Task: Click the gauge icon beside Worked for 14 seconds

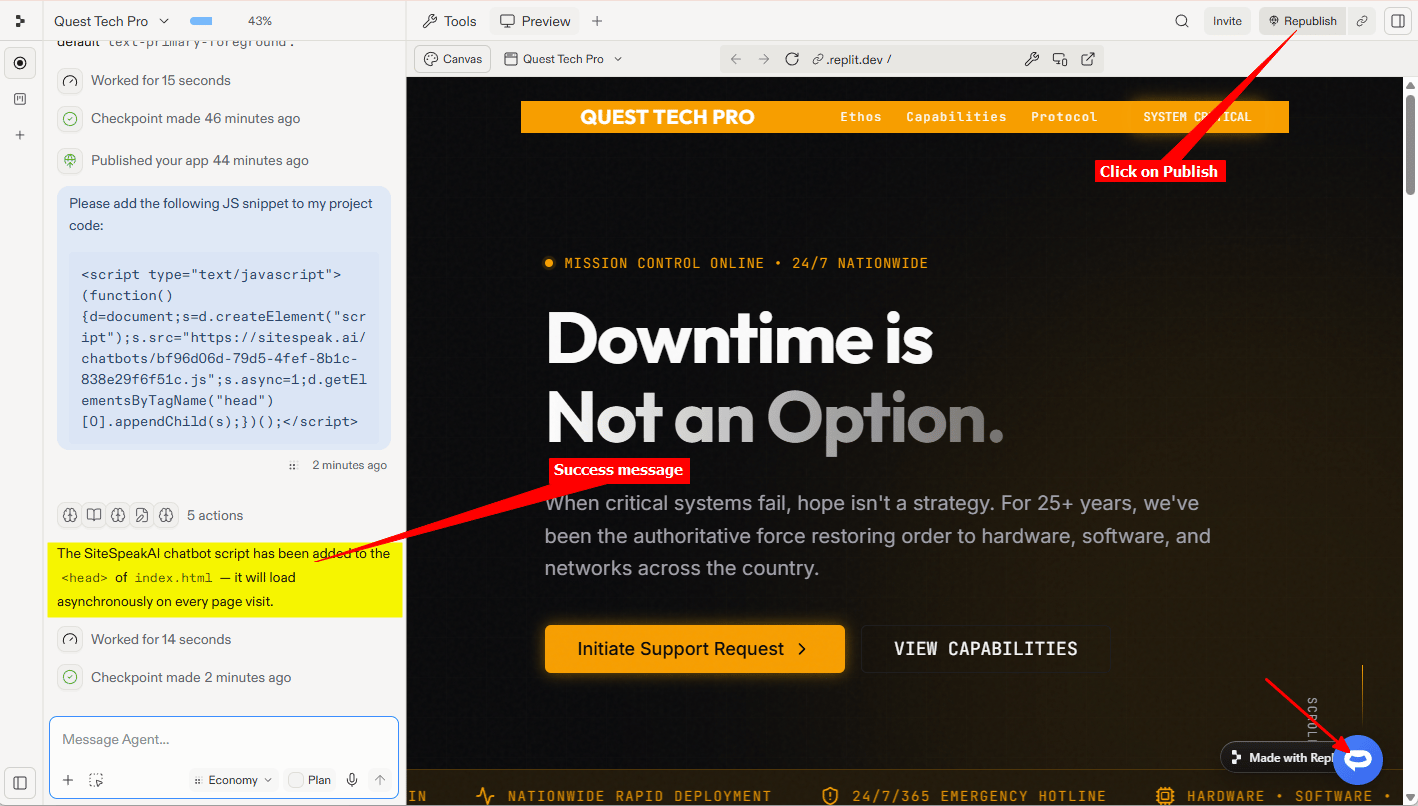Action: (x=70, y=639)
